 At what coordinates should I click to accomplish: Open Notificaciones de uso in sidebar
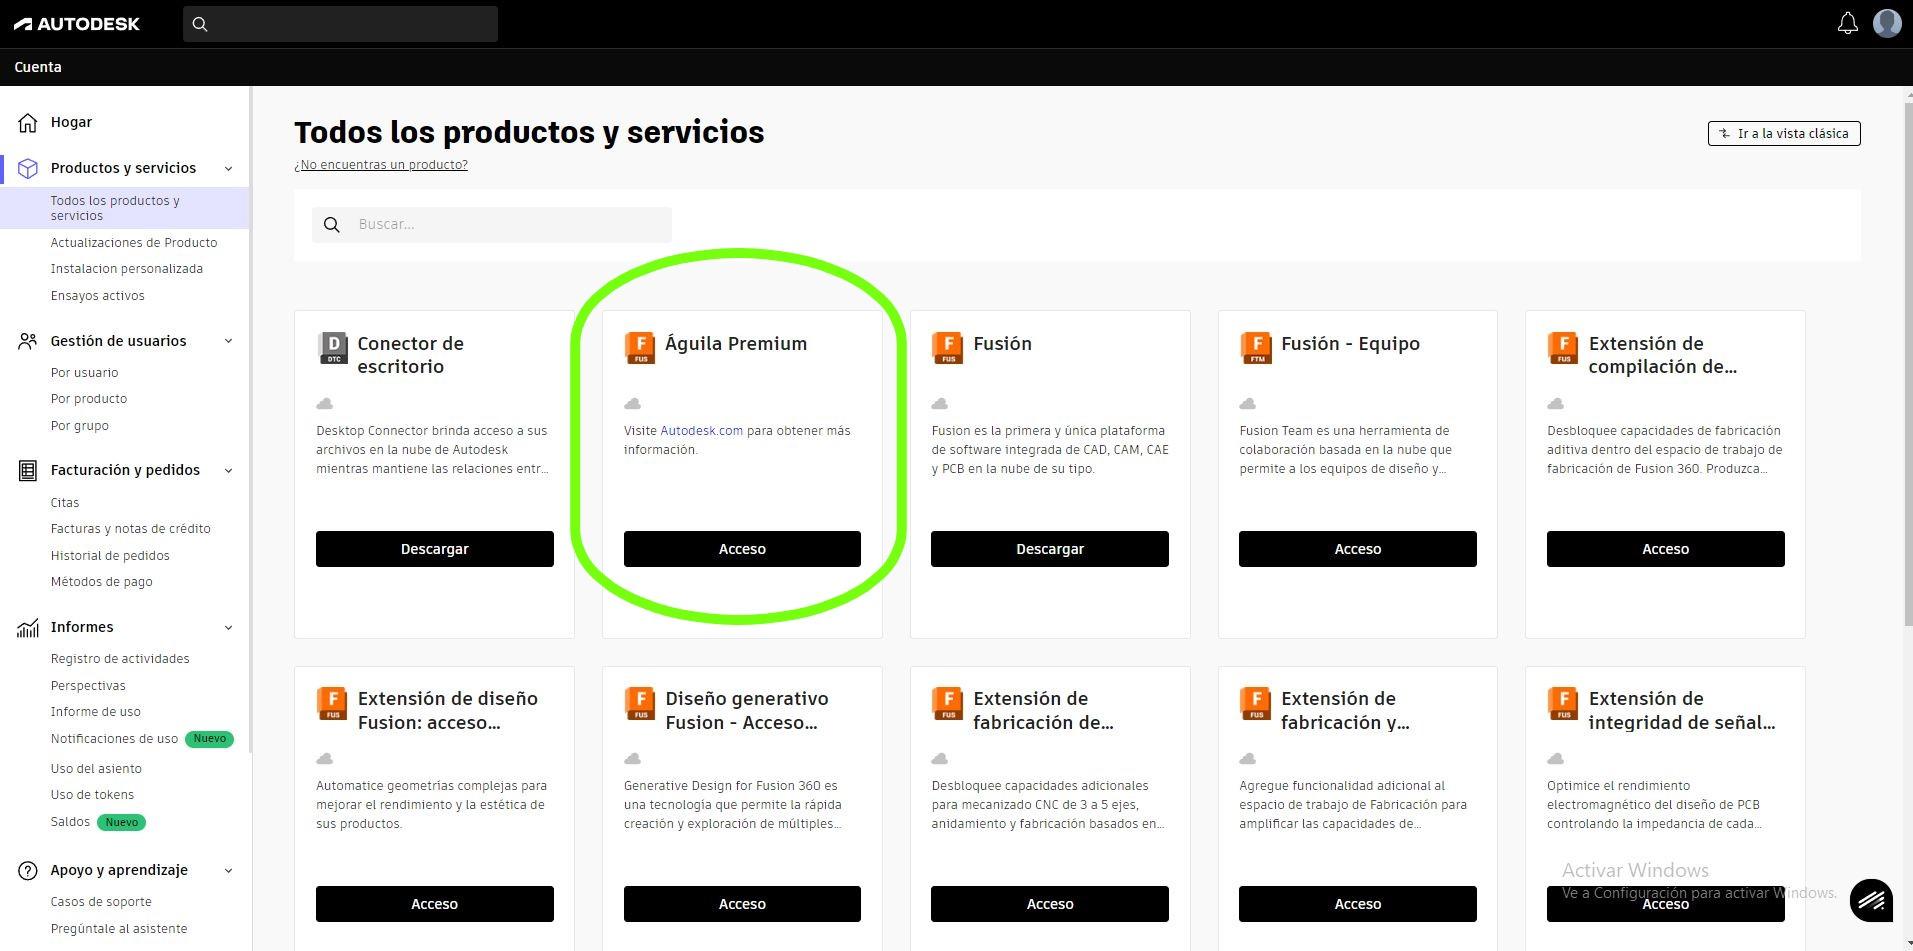(114, 739)
